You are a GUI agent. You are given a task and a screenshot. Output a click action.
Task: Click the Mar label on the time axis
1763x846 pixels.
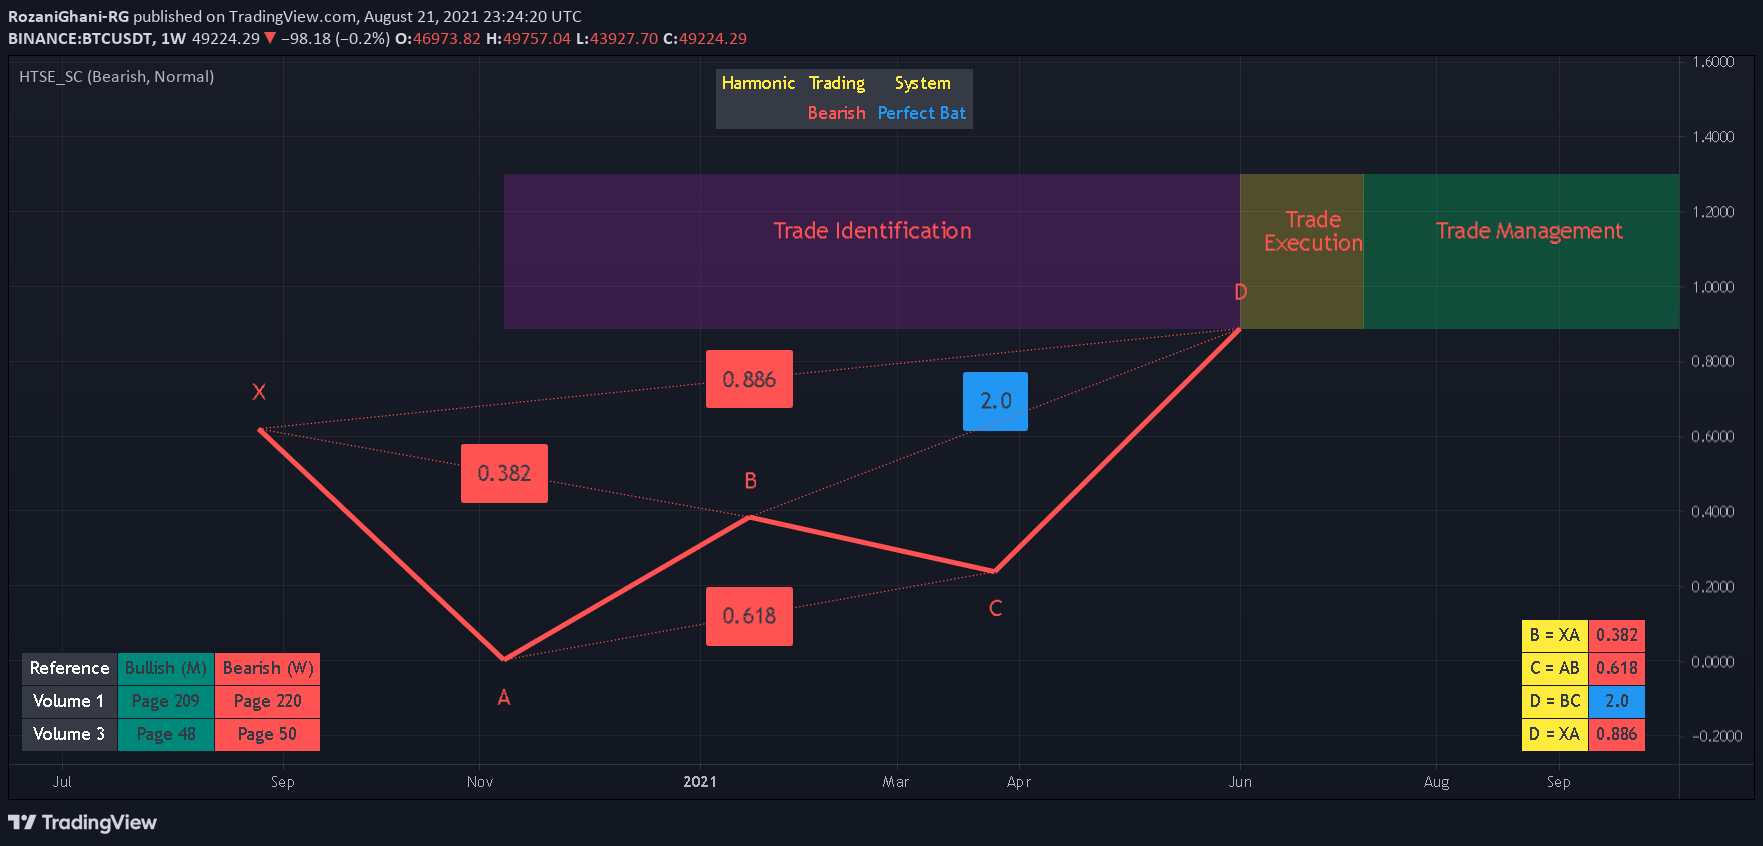coord(896,782)
